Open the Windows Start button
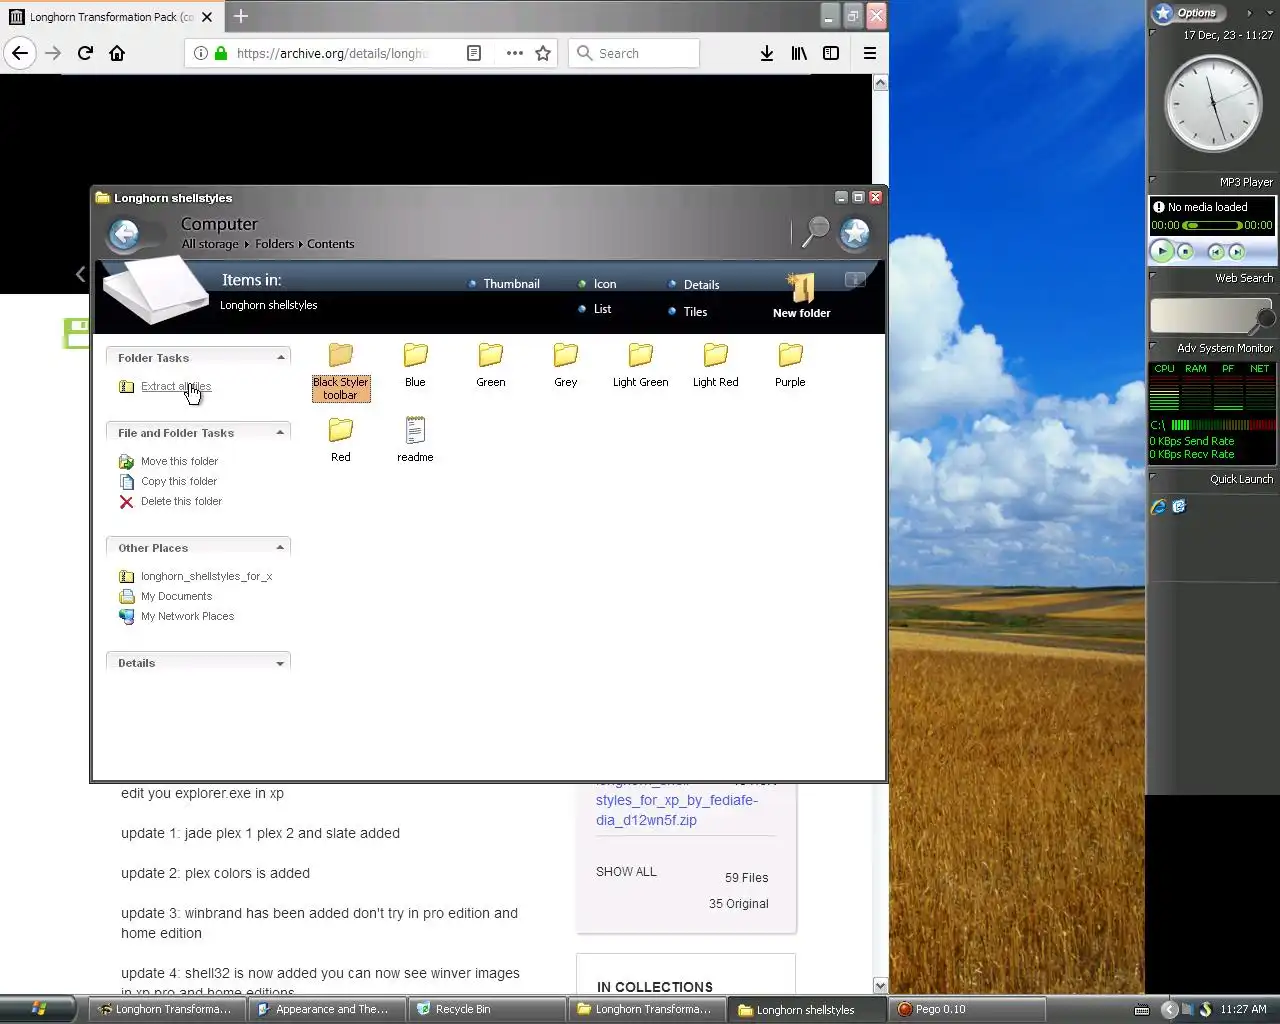The height and width of the screenshot is (1024, 1280). [38, 1009]
